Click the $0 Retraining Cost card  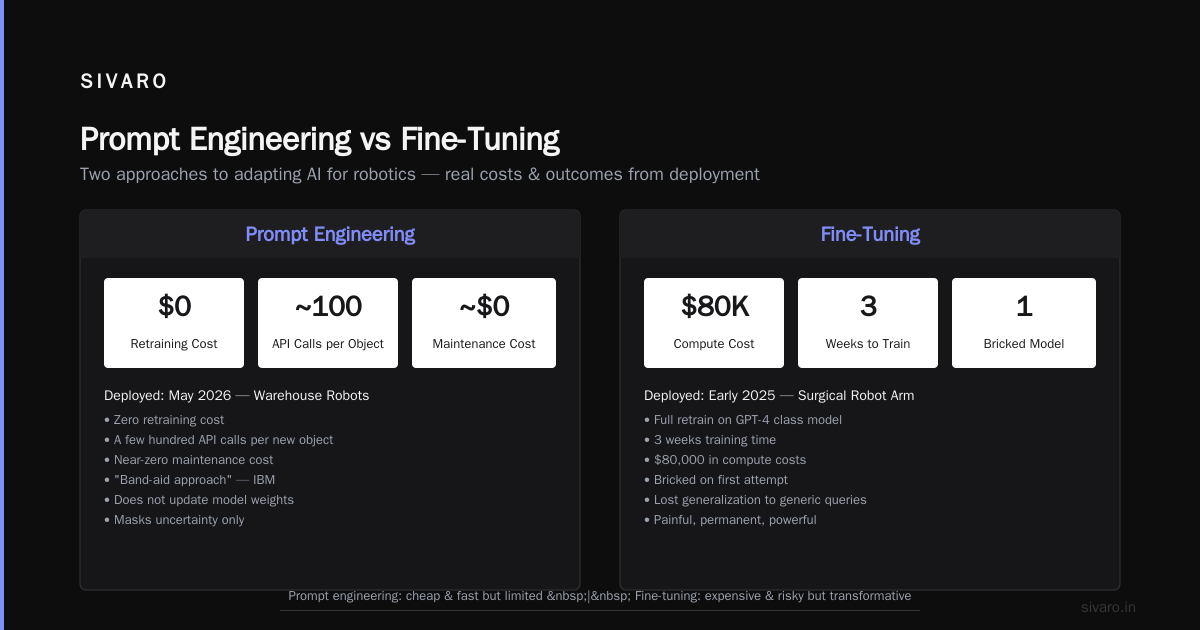pyautogui.click(x=174, y=323)
